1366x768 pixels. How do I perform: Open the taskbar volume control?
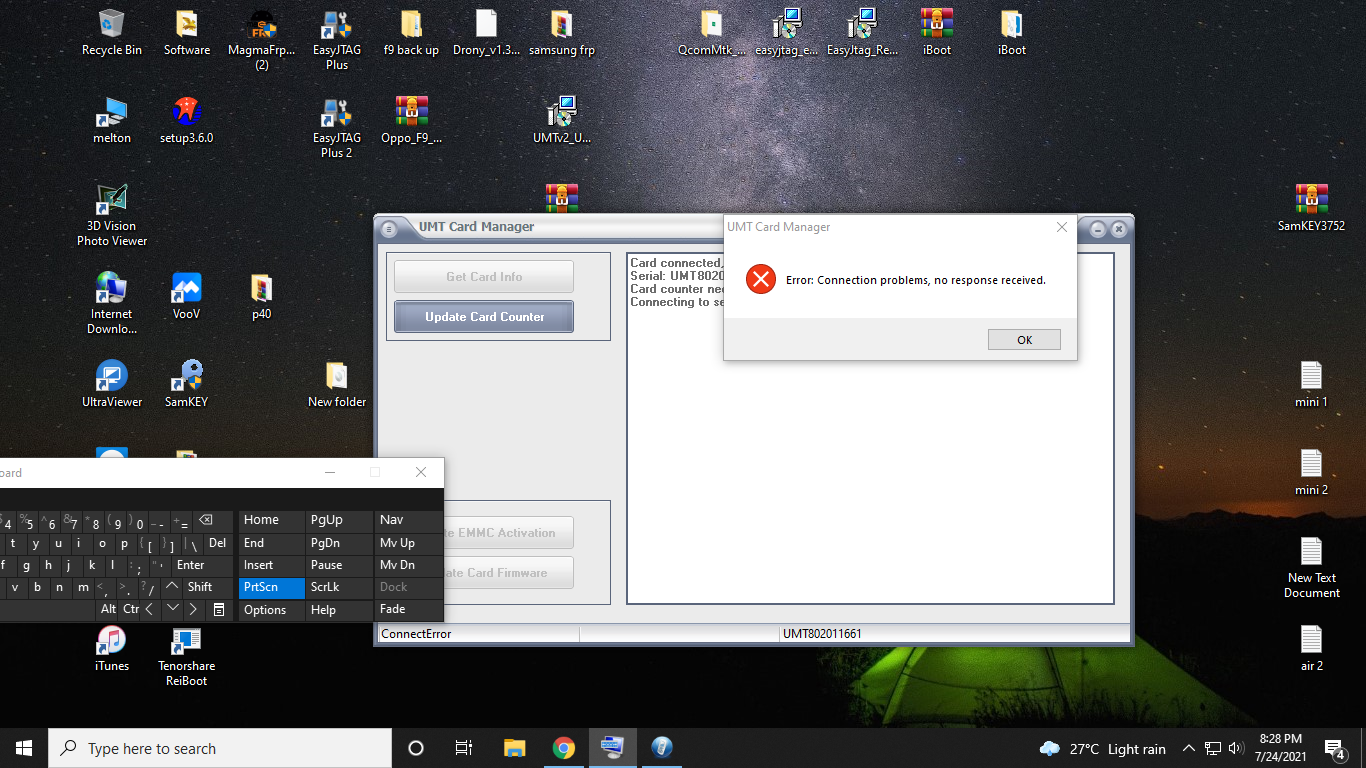(x=1236, y=748)
